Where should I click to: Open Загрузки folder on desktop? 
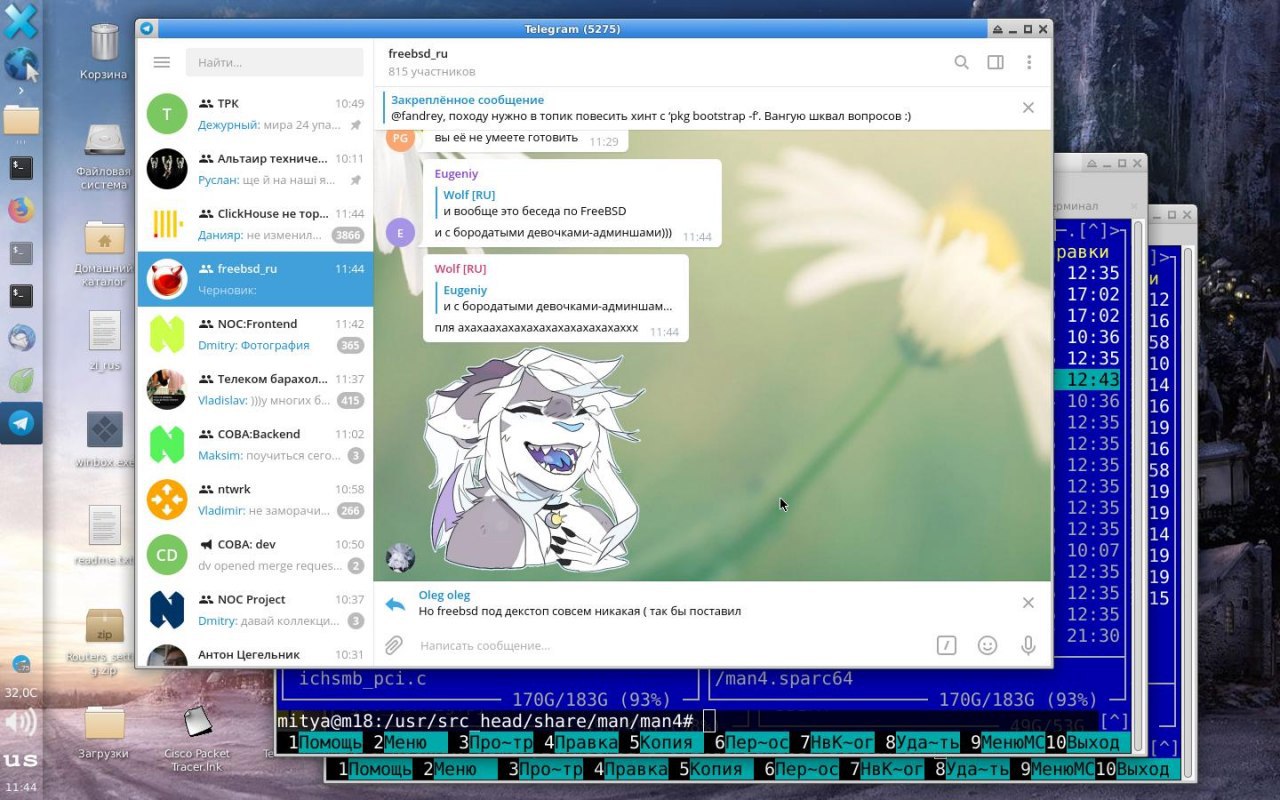[x=104, y=732]
